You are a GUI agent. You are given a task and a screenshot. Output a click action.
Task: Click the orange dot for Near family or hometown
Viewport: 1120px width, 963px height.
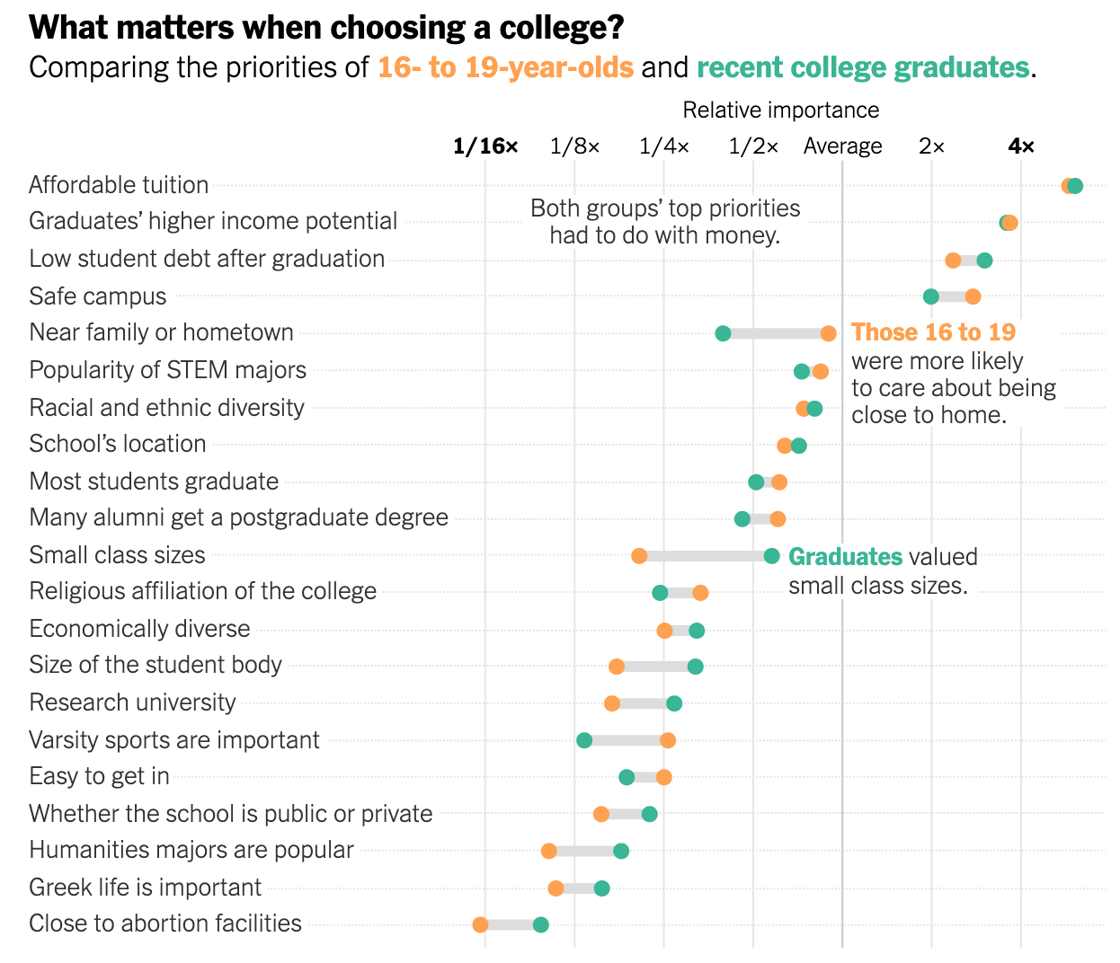pyautogui.click(x=828, y=333)
